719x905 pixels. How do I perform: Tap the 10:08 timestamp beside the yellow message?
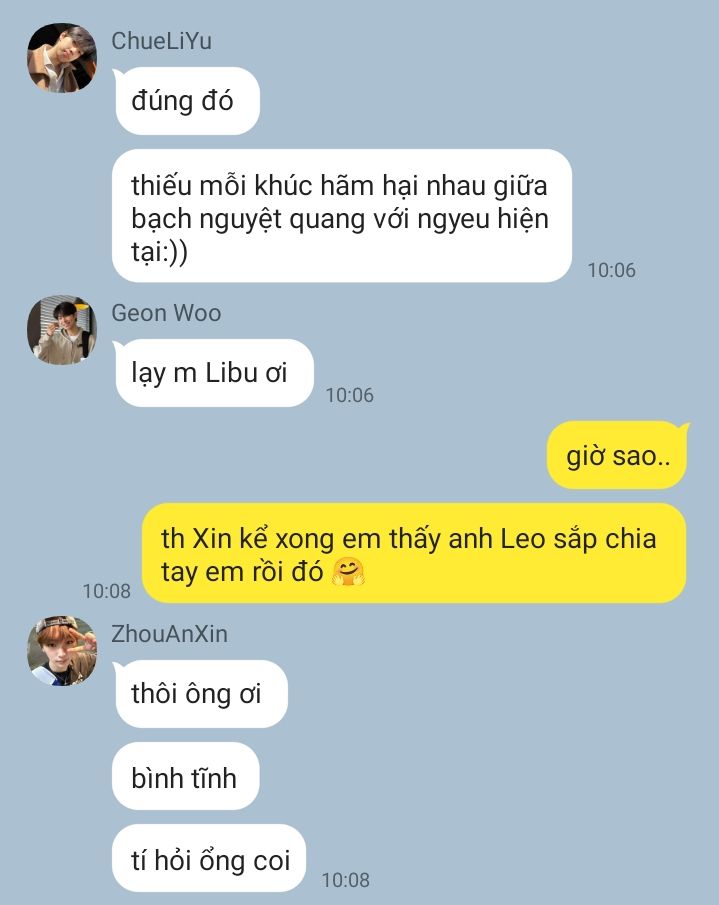tap(107, 591)
